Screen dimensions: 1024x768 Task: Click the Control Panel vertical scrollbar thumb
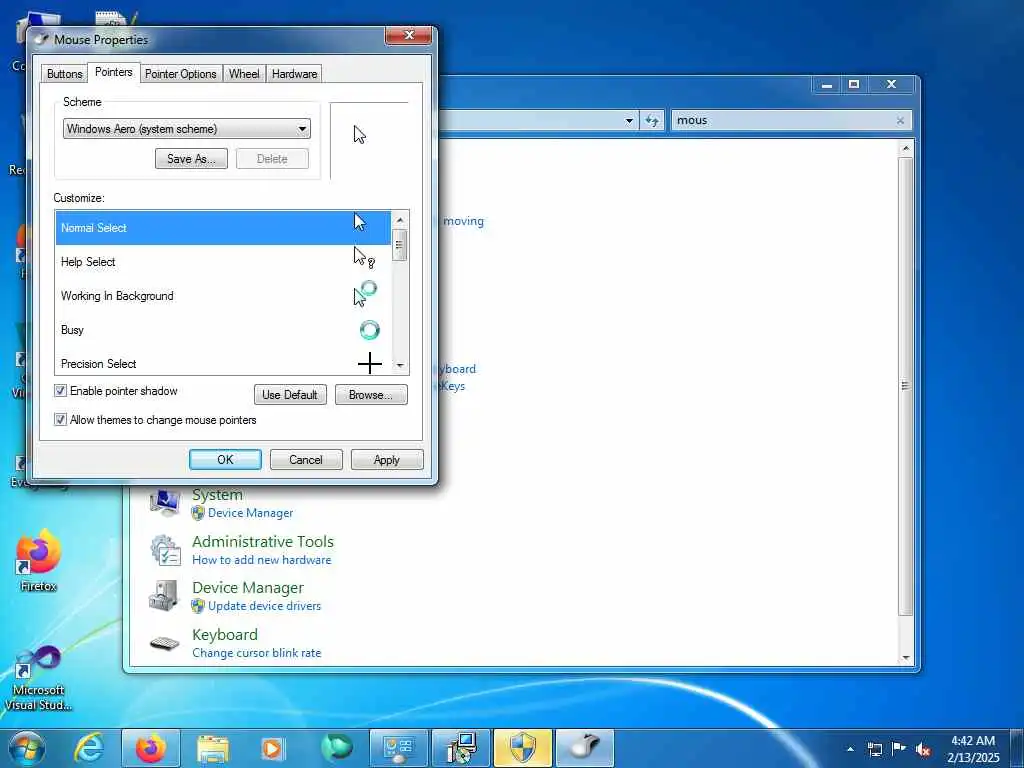(905, 385)
